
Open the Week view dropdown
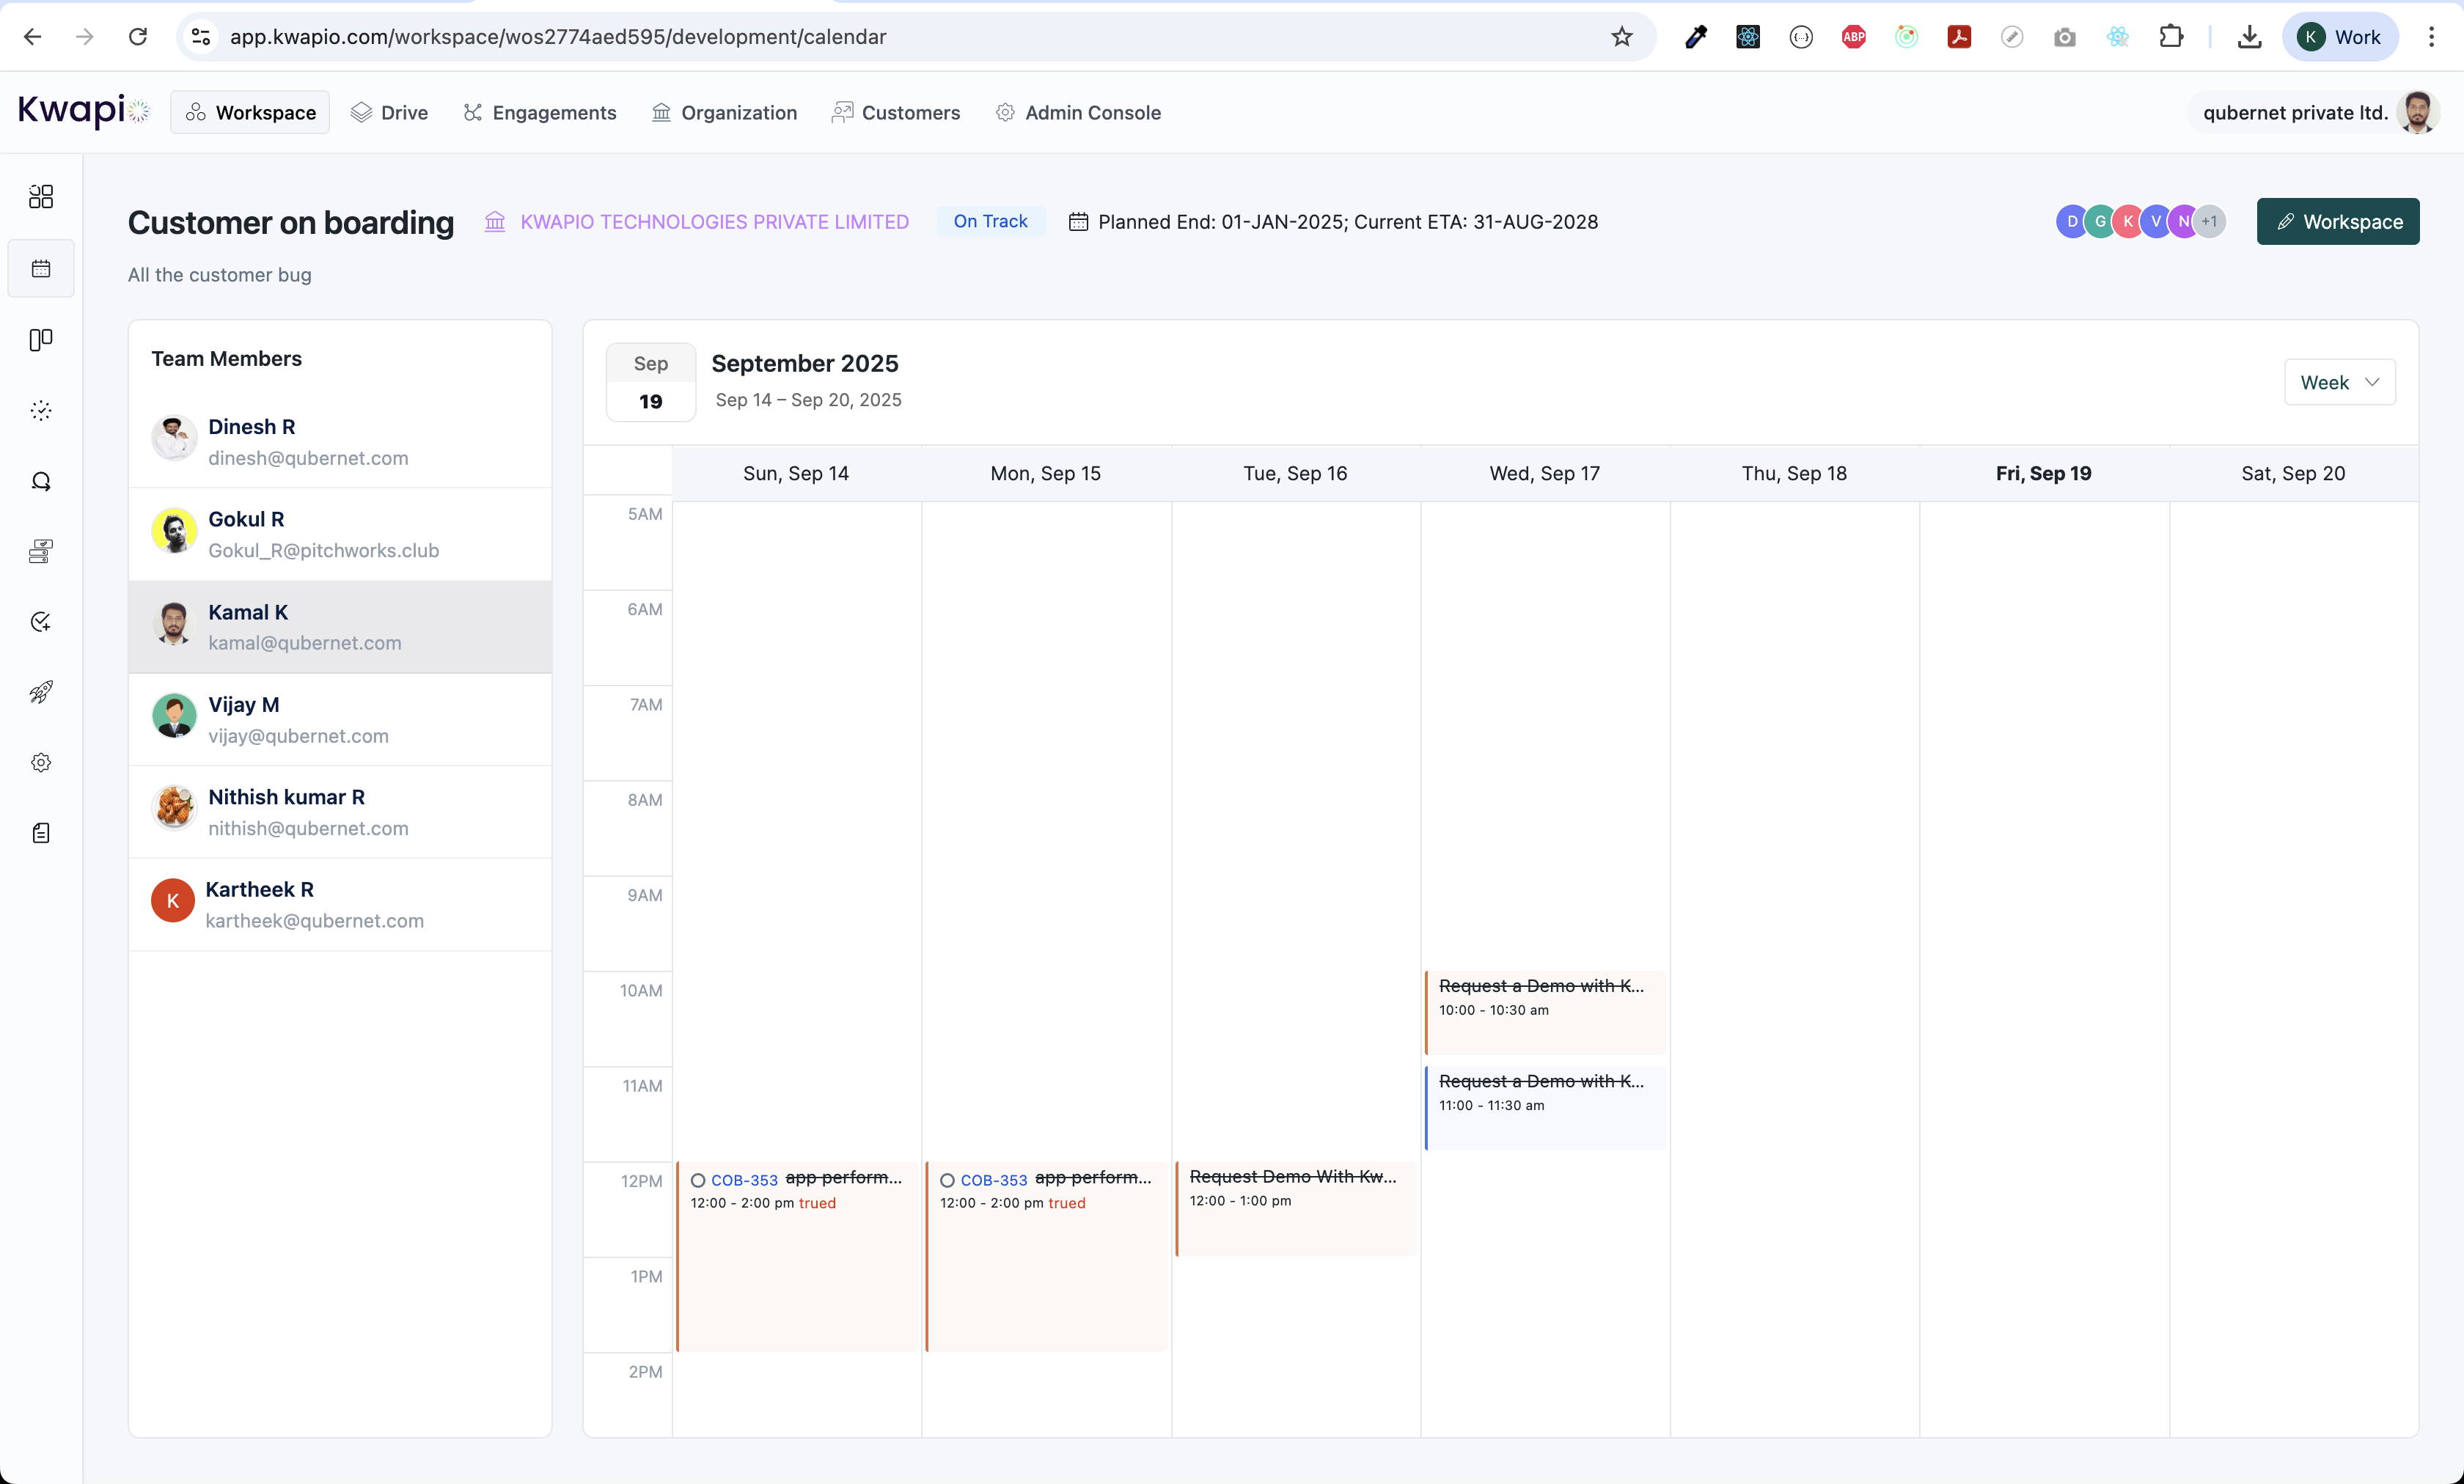(x=2338, y=382)
